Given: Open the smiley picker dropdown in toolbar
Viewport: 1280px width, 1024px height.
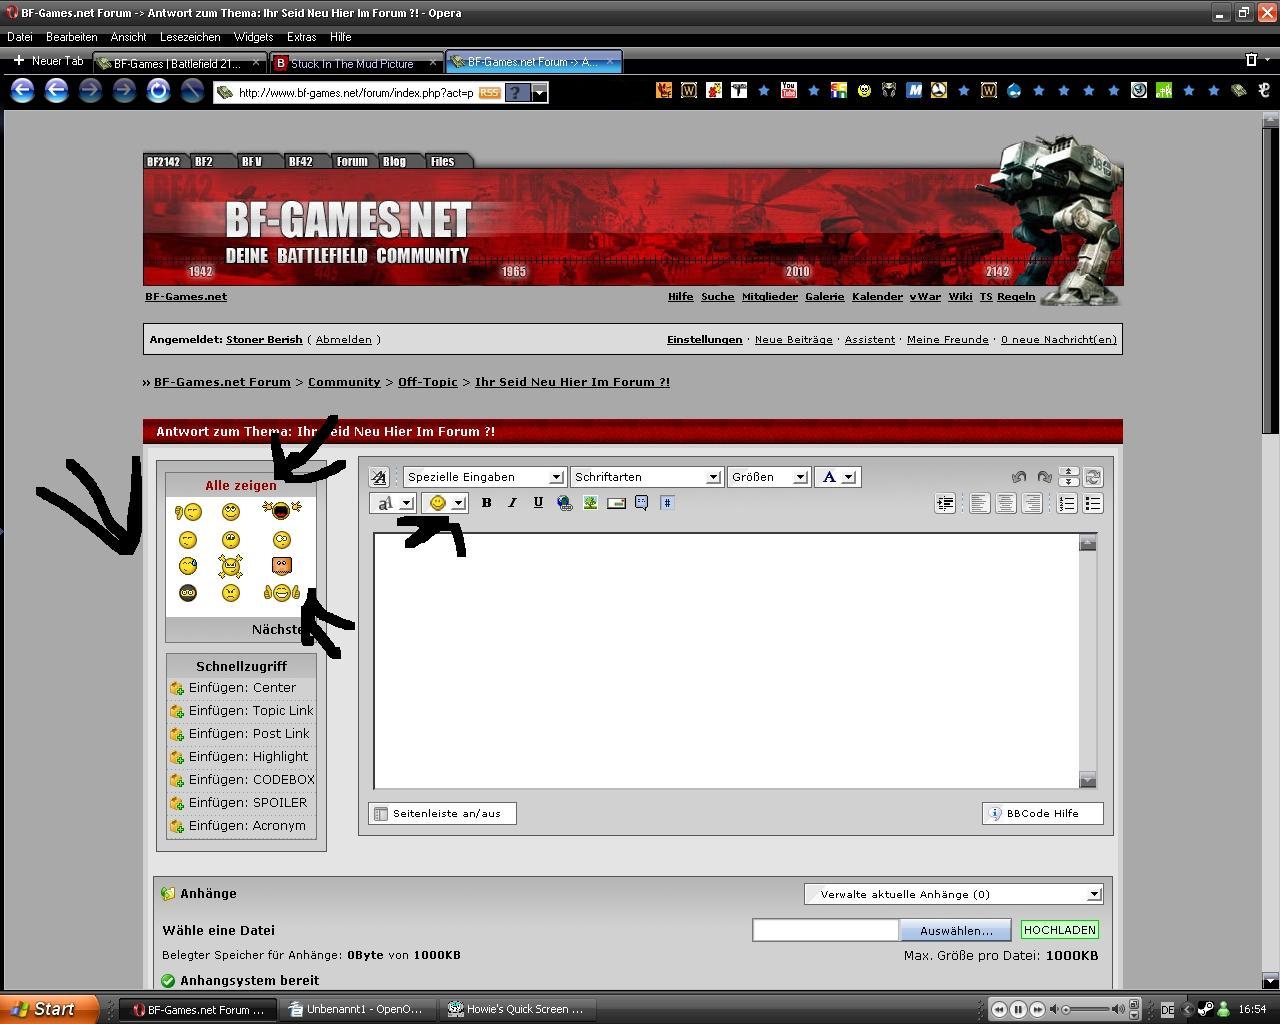Looking at the screenshot, I should pyautogui.click(x=445, y=503).
